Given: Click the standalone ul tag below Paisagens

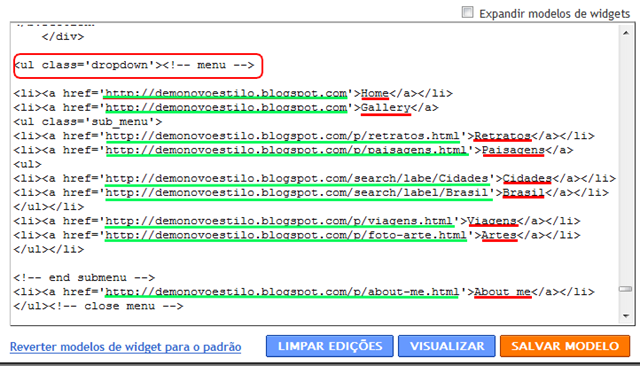Looking at the screenshot, I should pyautogui.click(x=27, y=164).
